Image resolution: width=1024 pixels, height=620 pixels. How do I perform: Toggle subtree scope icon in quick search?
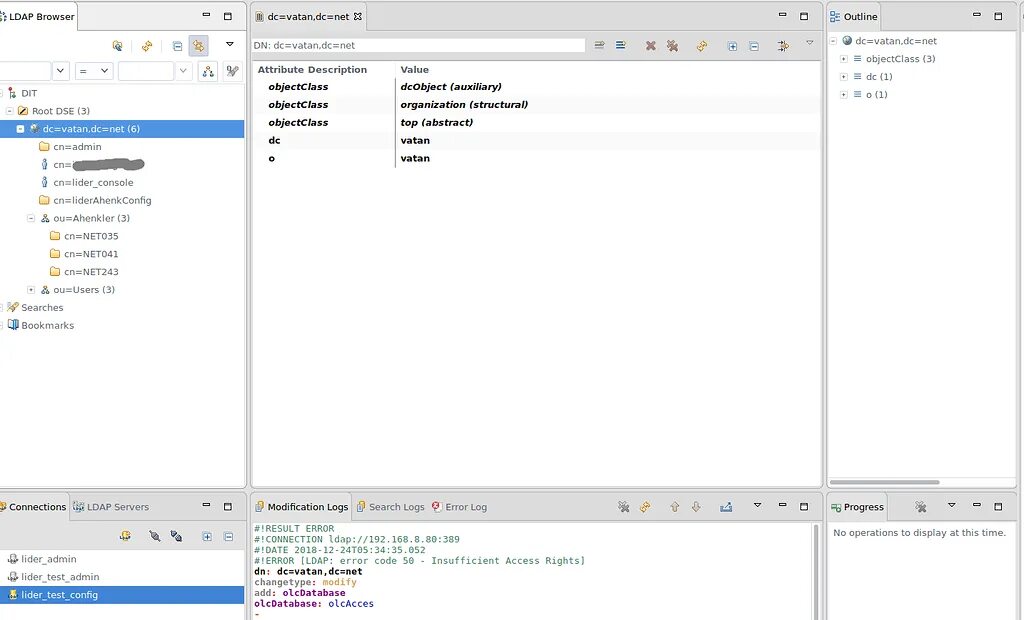click(208, 71)
